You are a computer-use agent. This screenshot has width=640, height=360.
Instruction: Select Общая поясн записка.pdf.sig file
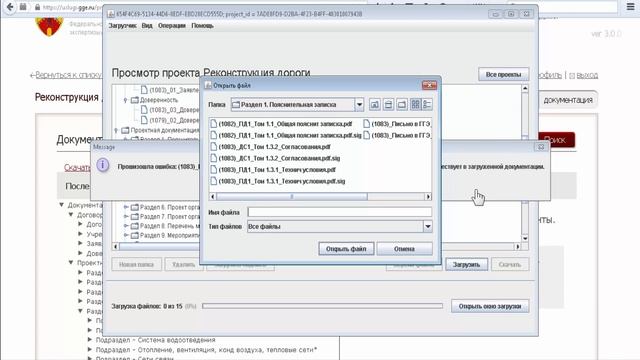pos(286,135)
